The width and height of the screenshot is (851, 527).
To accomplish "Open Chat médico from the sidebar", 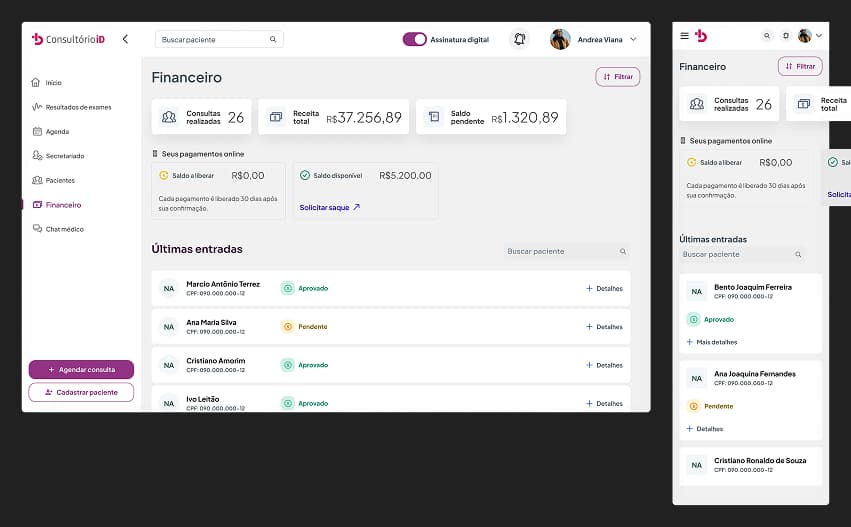I will 64,229.
